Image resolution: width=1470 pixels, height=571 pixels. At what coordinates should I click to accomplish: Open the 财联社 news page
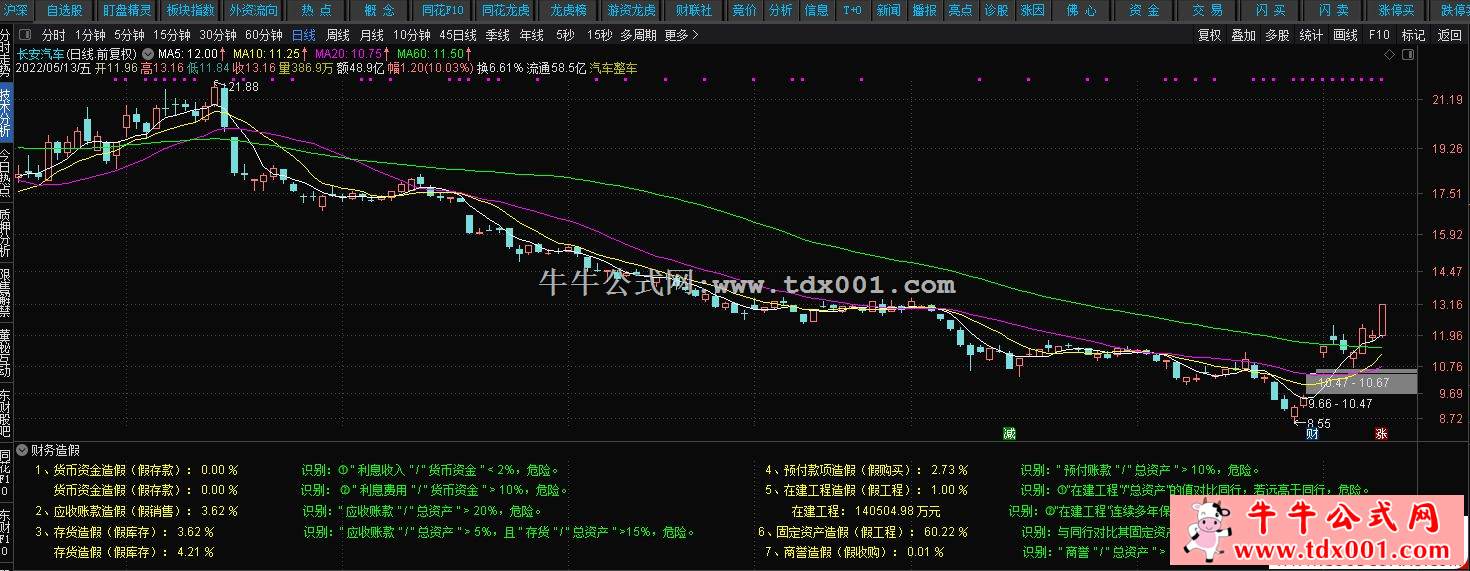click(694, 10)
